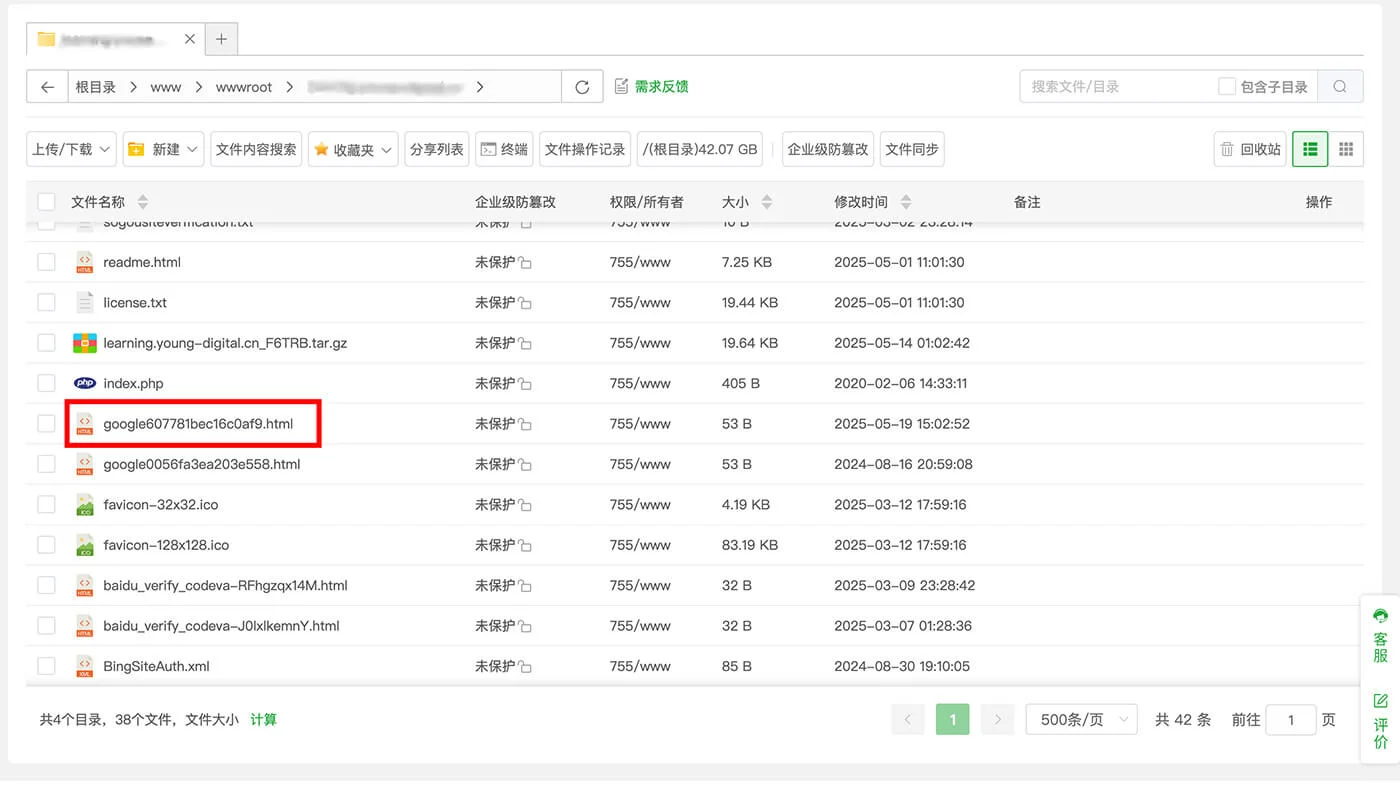This screenshot has height=800, width=1400.
Task: Click 文件同步 in the toolbar
Action: tap(911, 148)
